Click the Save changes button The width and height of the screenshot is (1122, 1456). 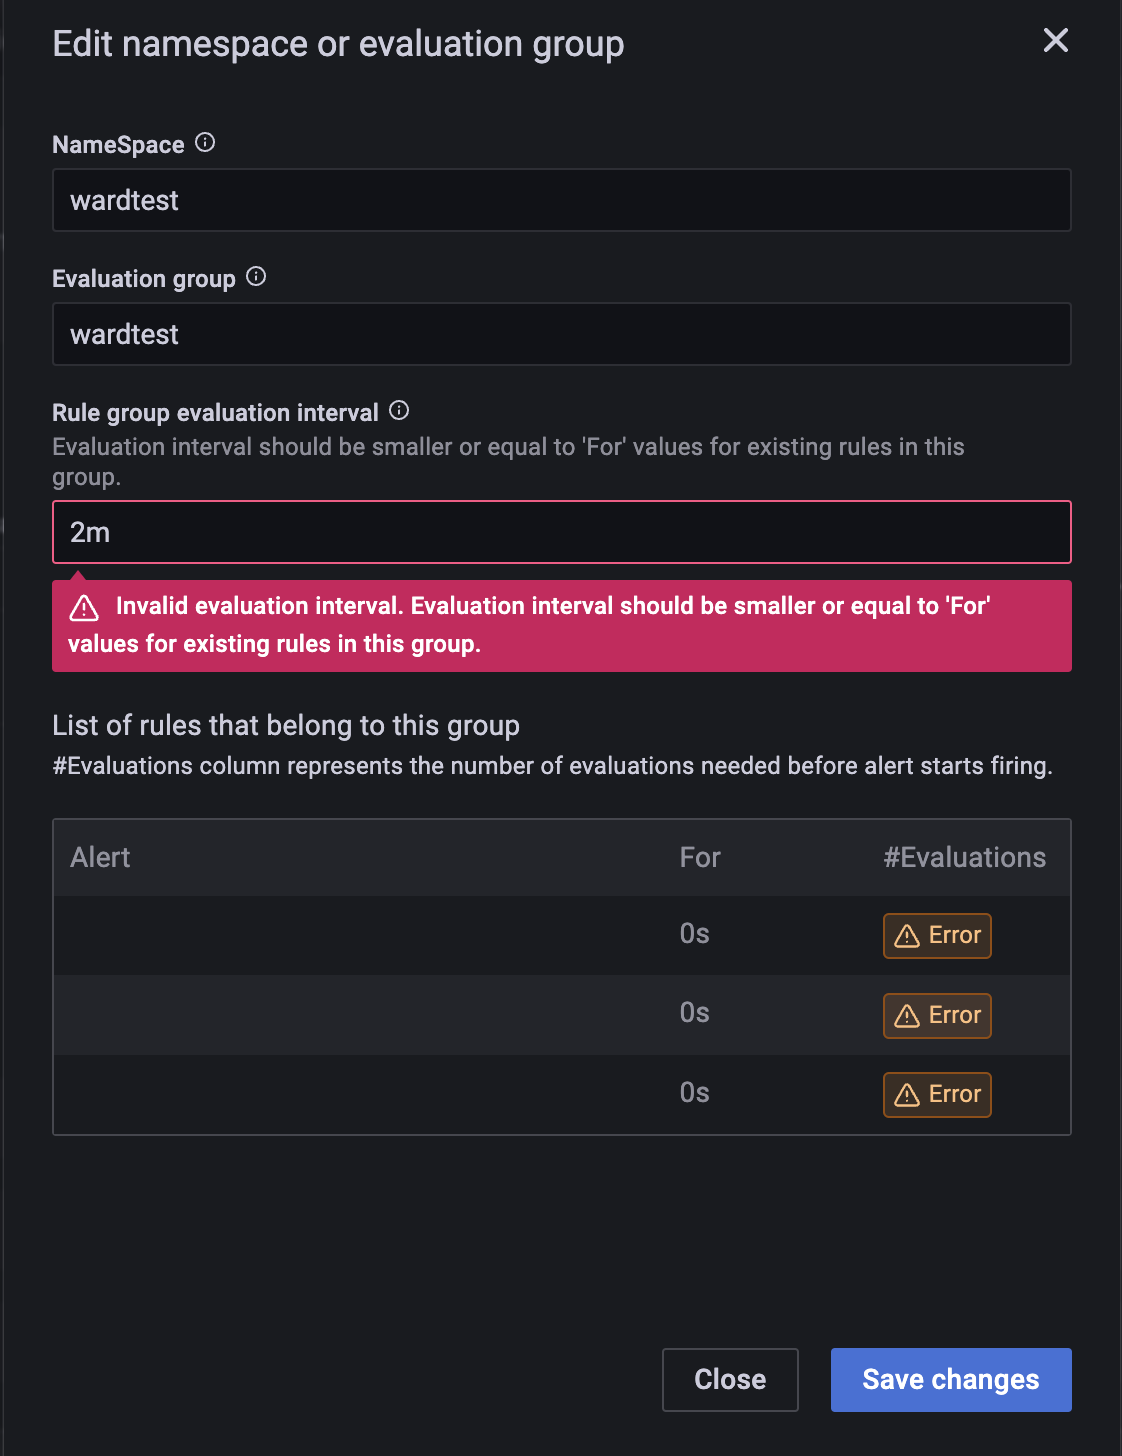point(949,1379)
